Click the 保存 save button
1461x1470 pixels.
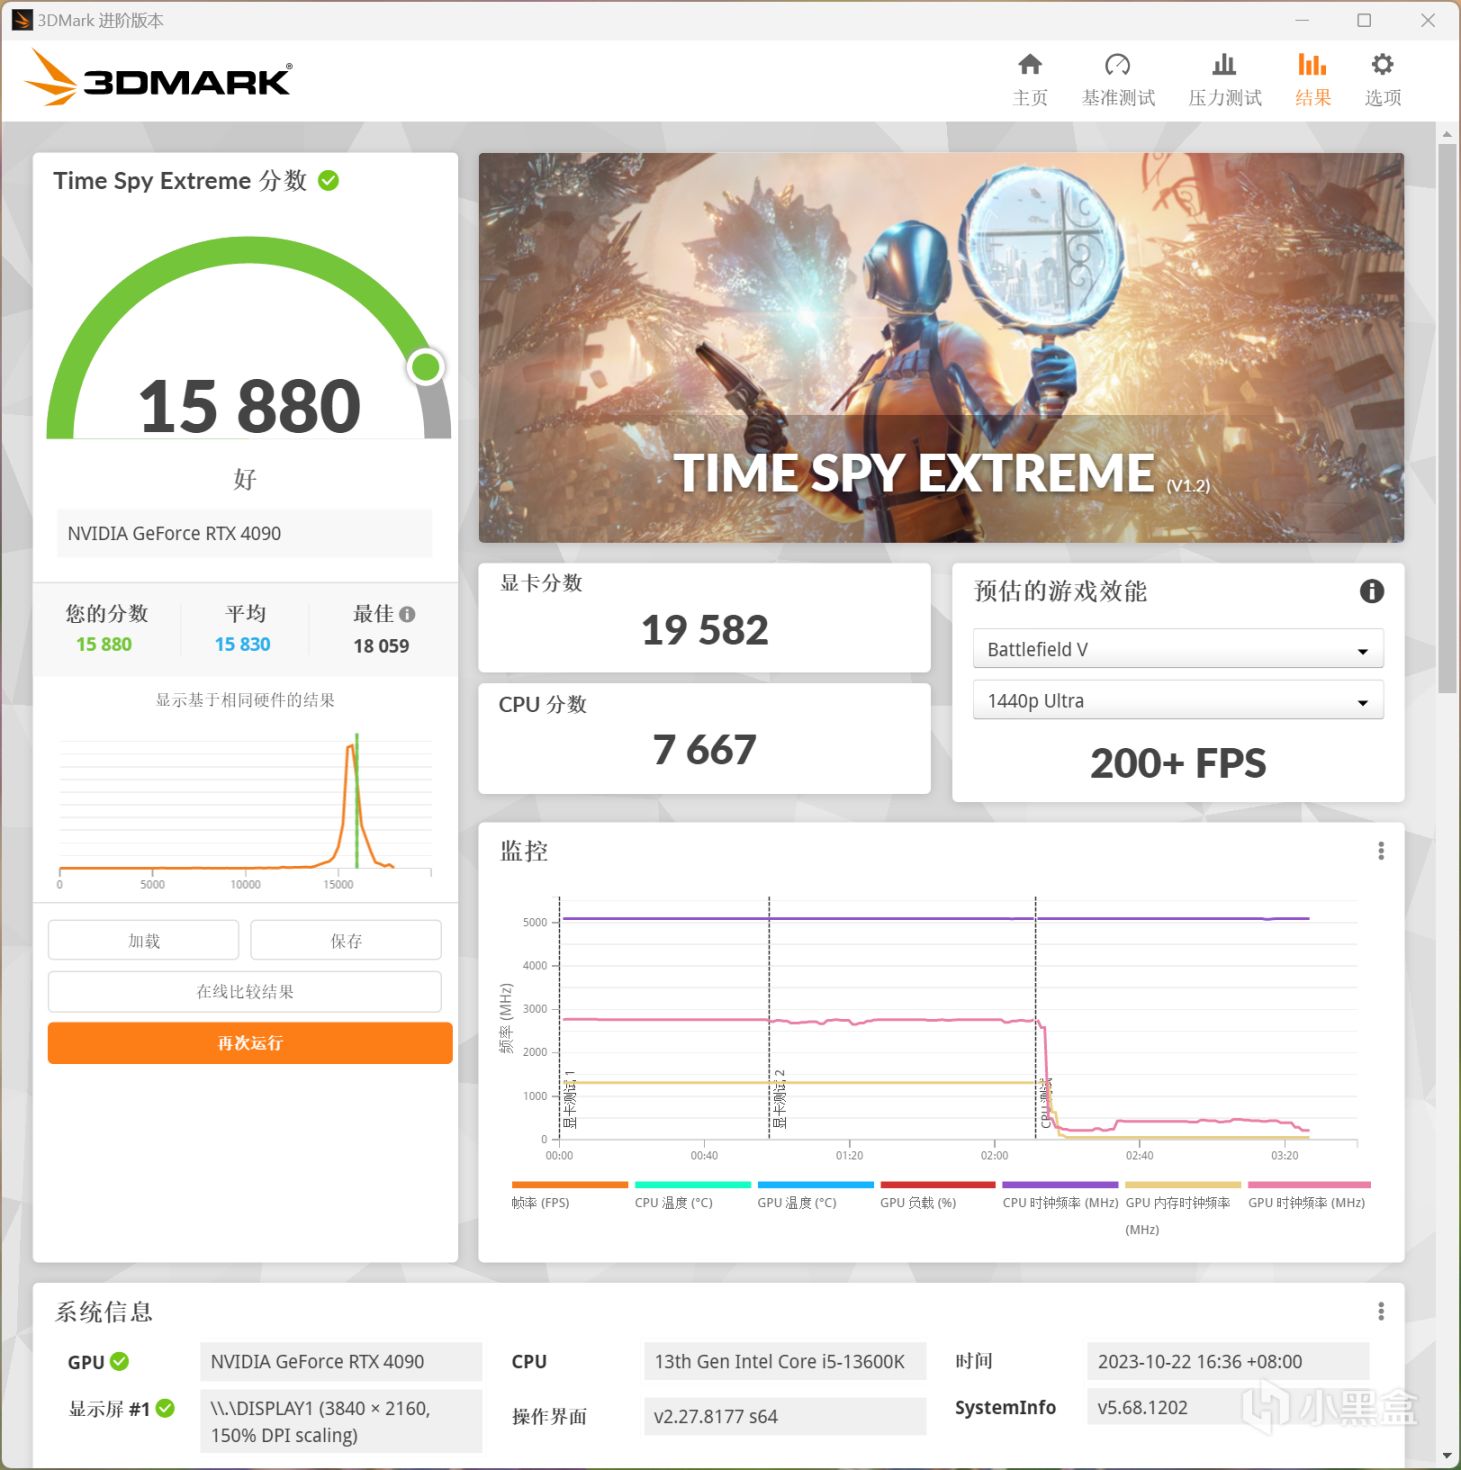point(346,940)
